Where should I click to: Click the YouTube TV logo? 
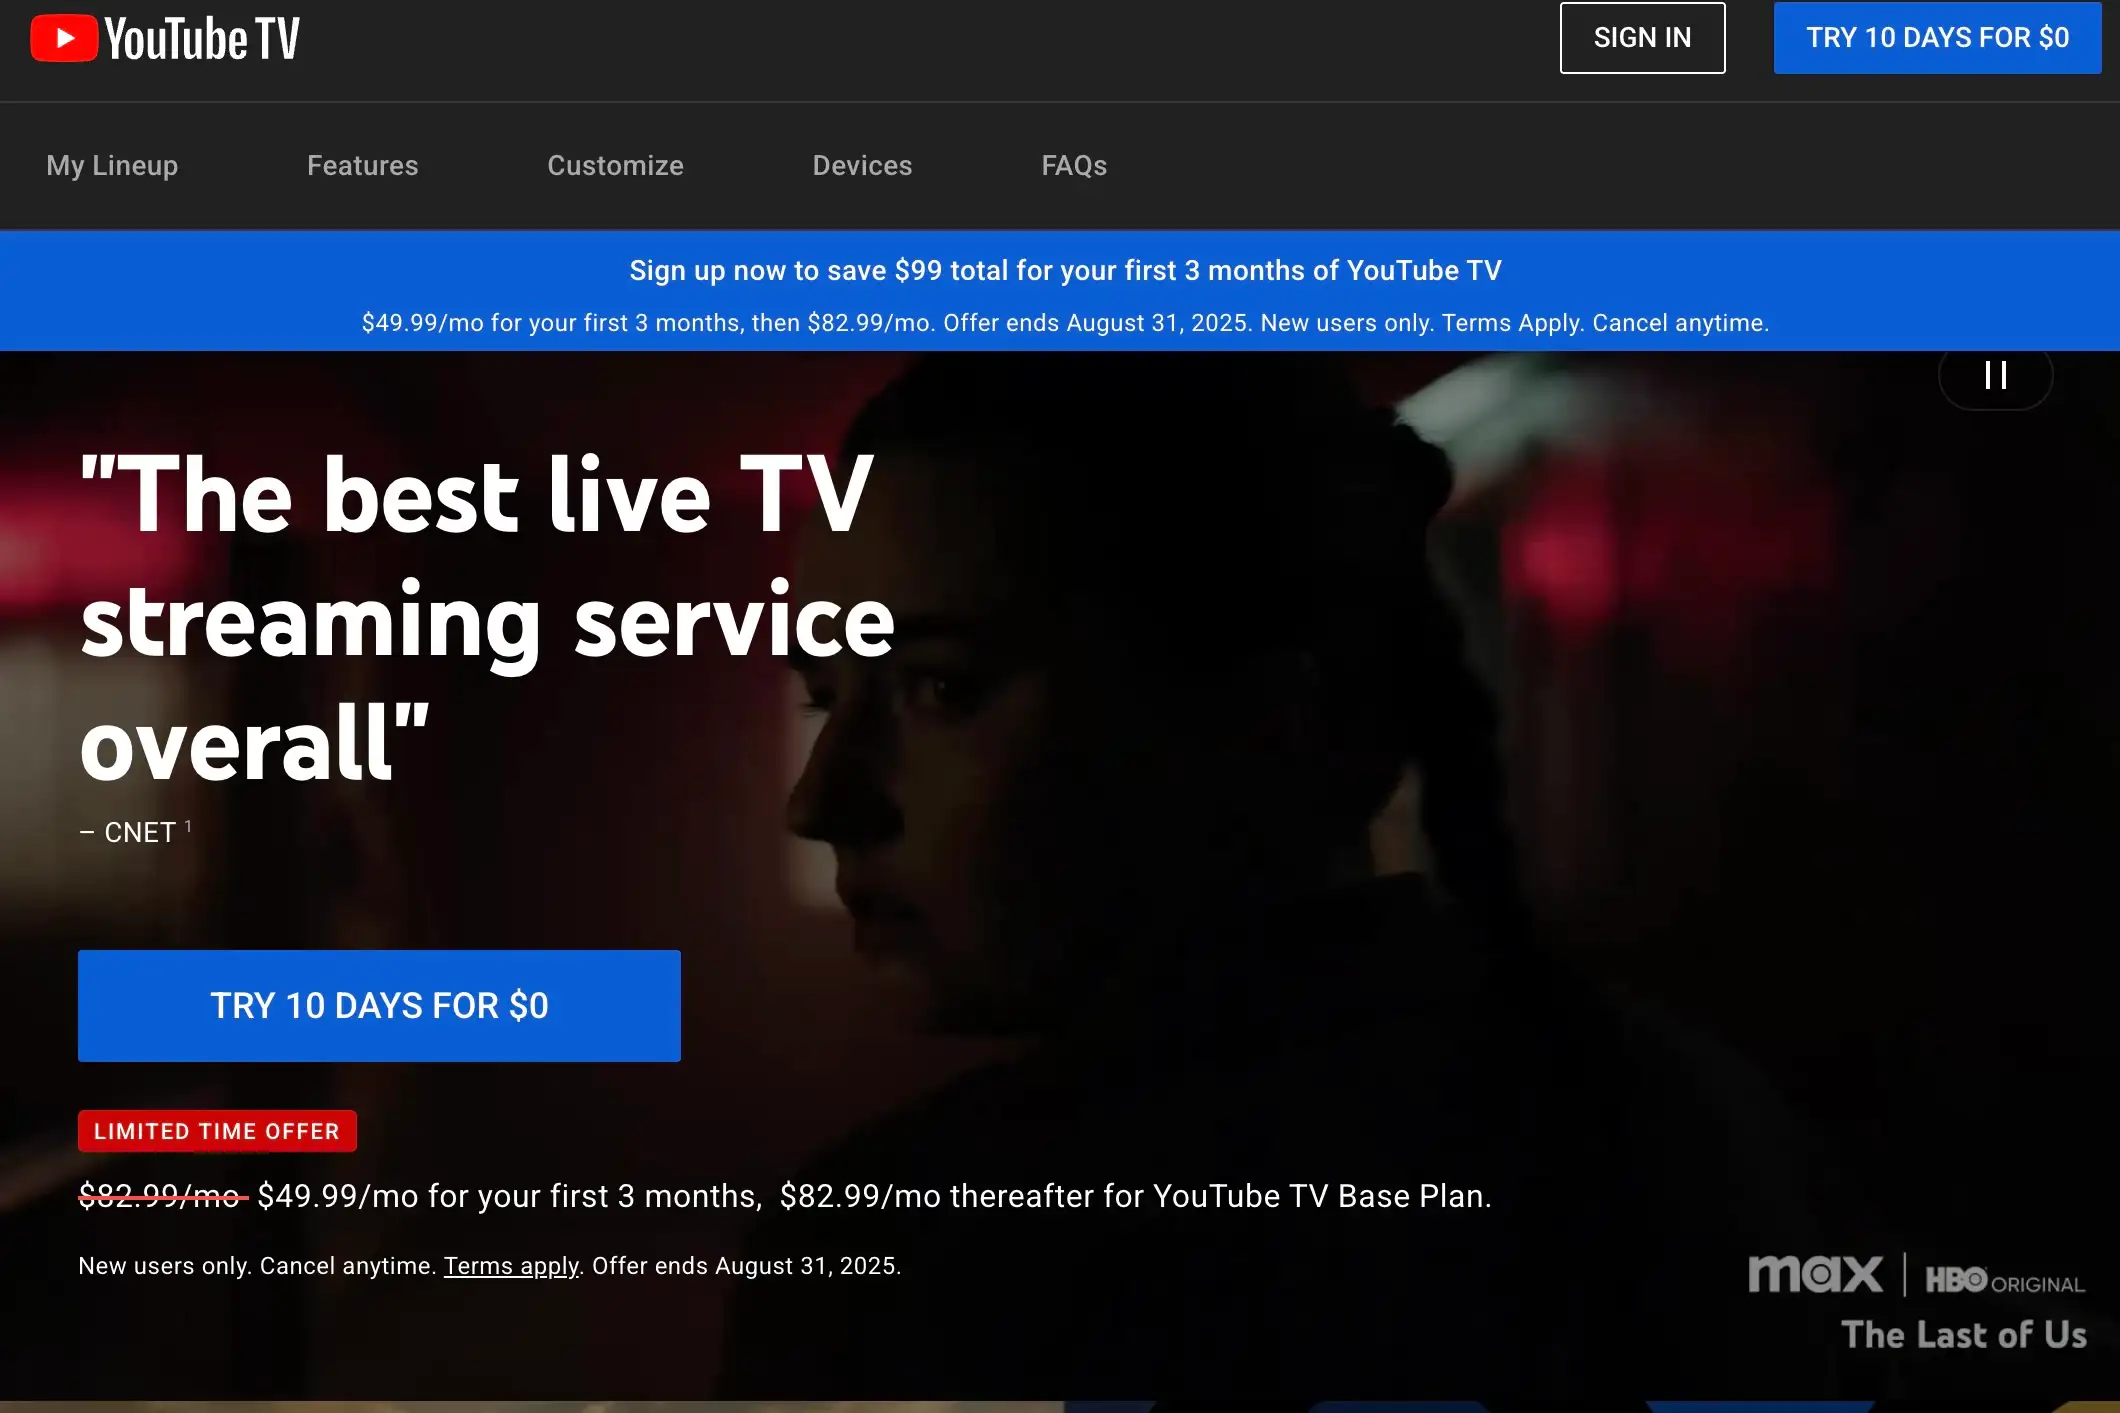(165, 39)
